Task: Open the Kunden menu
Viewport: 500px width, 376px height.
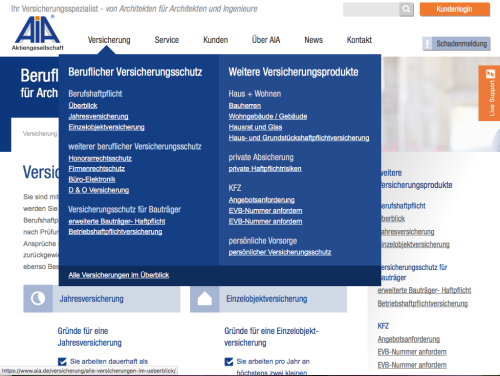Action: click(216, 40)
